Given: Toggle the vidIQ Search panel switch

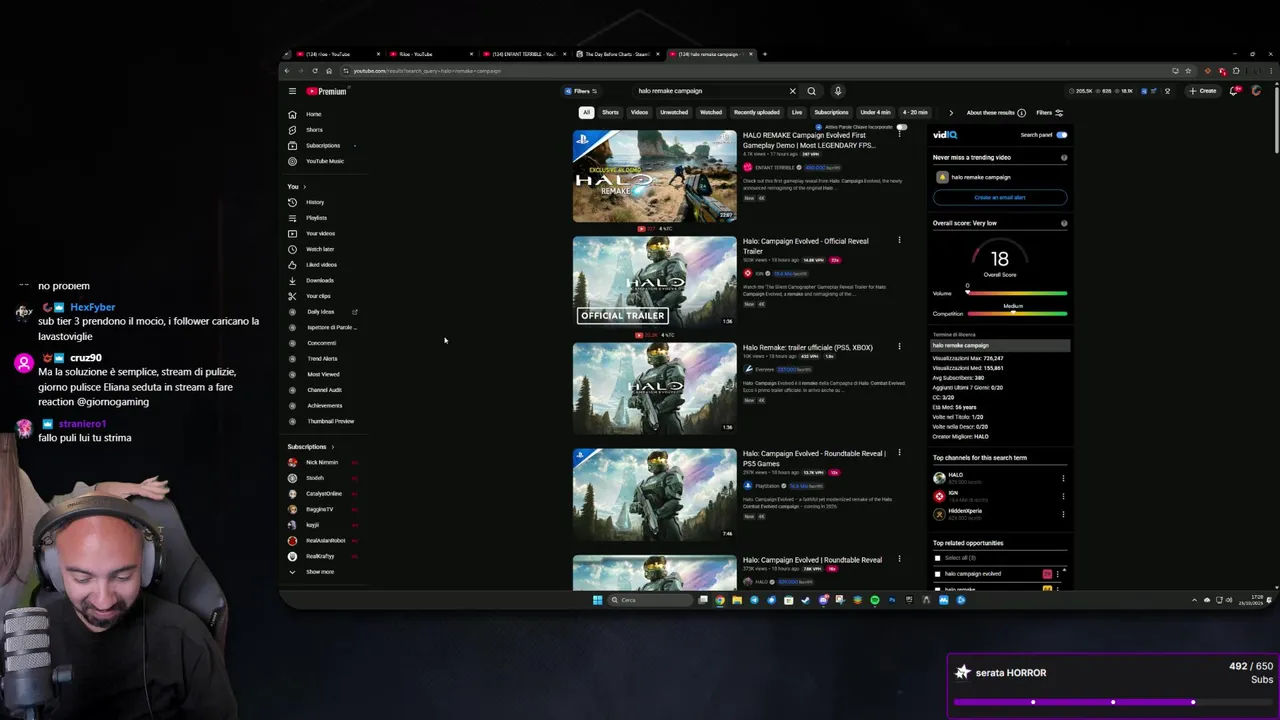Looking at the screenshot, I should tap(1061, 135).
